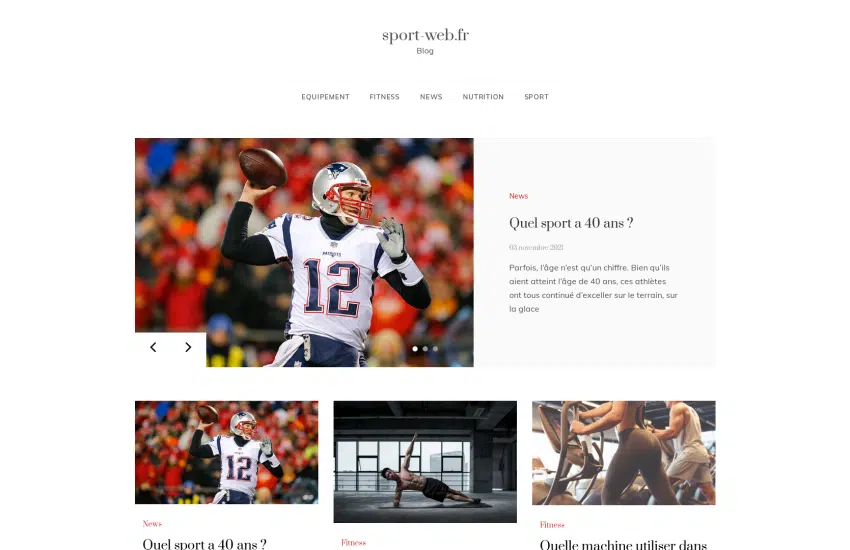Image resolution: width=850 pixels, height=550 pixels.
Task: Click Fitness tag under gym machines thumbnail
Action: point(552,525)
